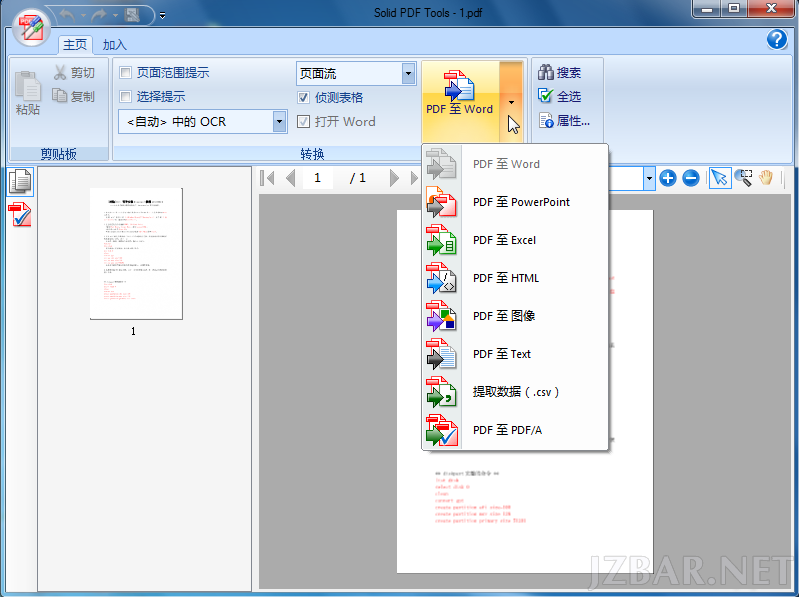Select the arrow pointer selection tool
Viewport: 799px width, 597px height.
tap(720, 178)
